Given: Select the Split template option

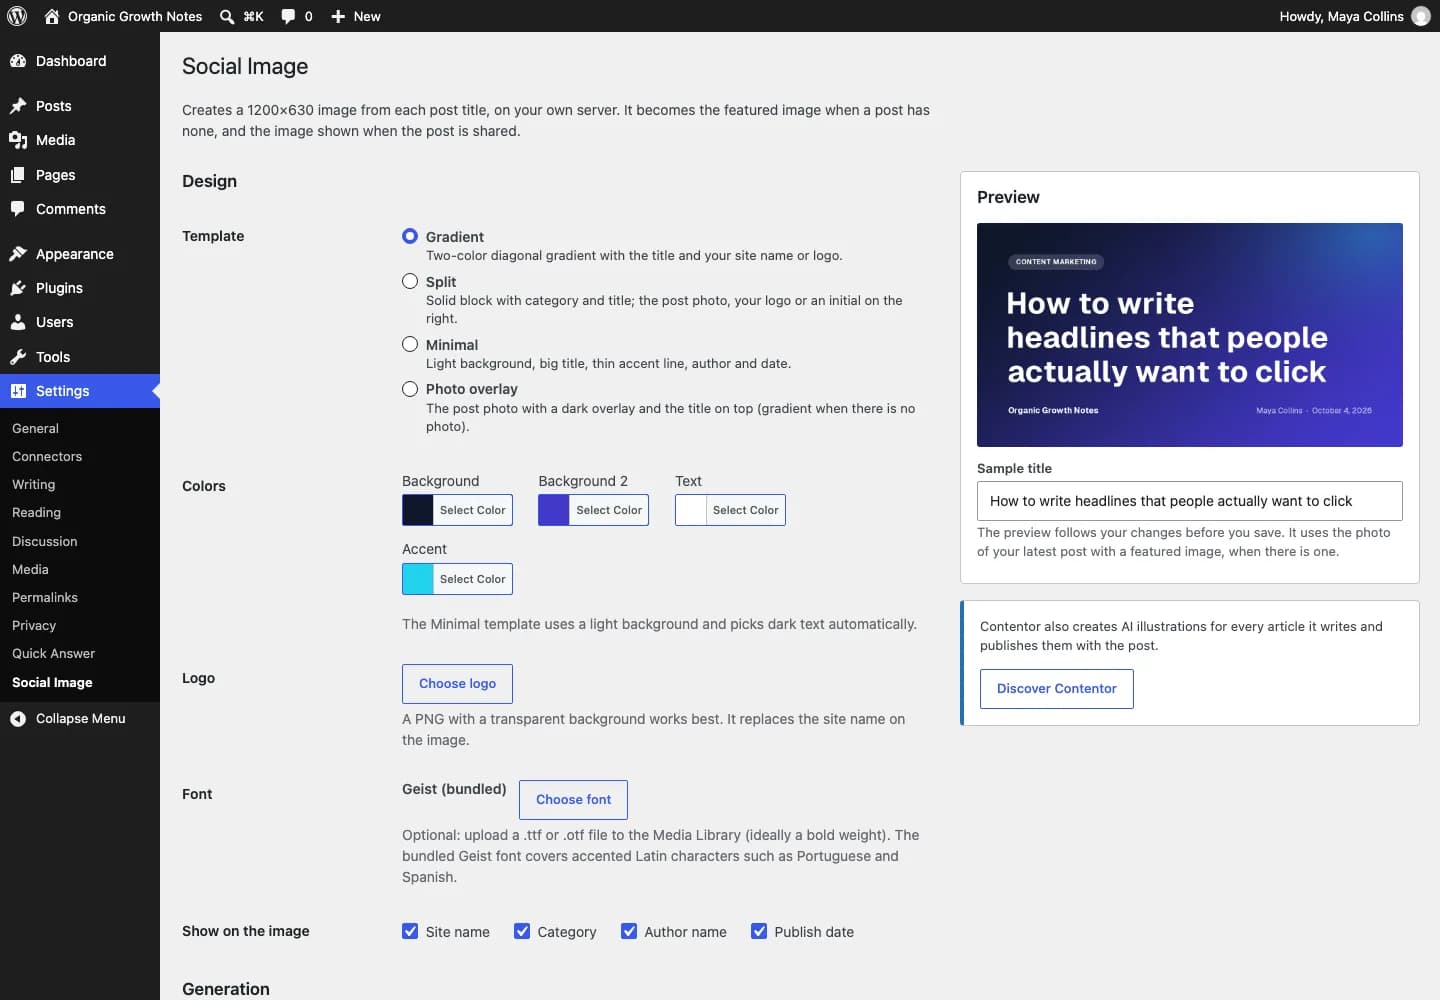Looking at the screenshot, I should [x=410, y=281].
